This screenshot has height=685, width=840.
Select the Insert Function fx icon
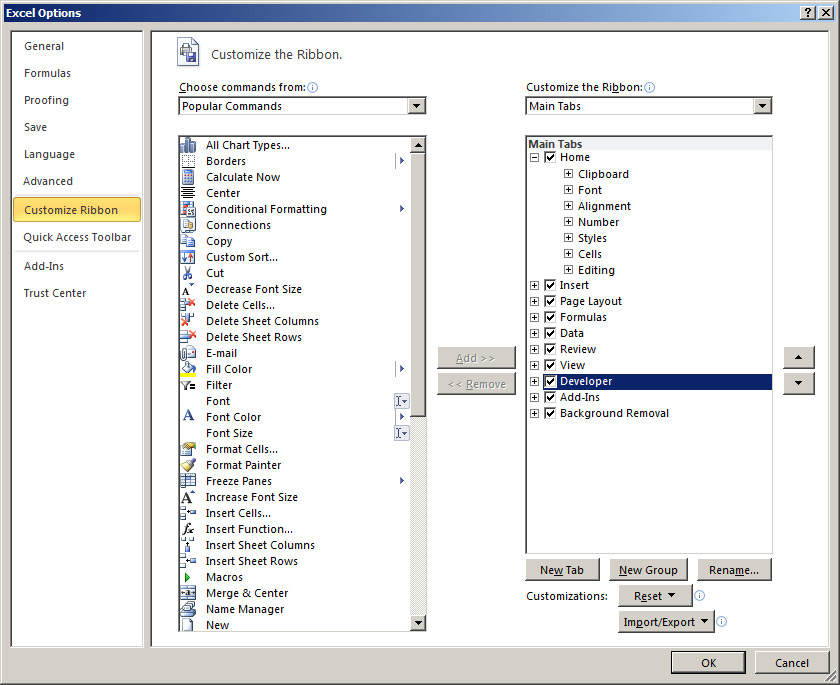tap(188, 529)
